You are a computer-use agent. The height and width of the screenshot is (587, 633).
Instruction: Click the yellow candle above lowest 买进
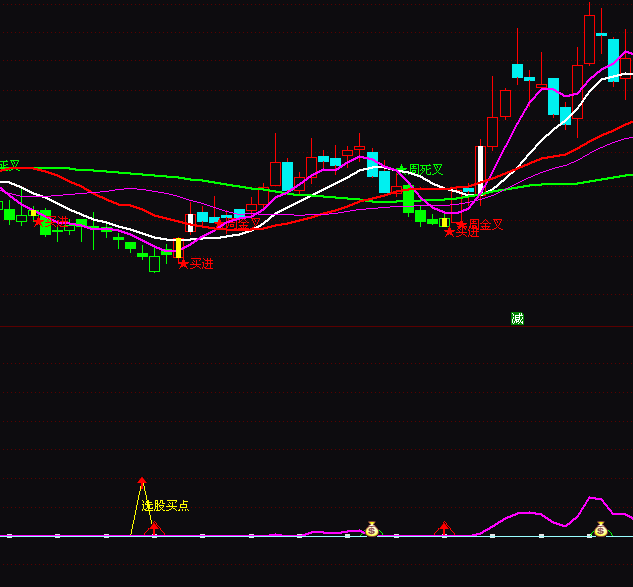178,247
